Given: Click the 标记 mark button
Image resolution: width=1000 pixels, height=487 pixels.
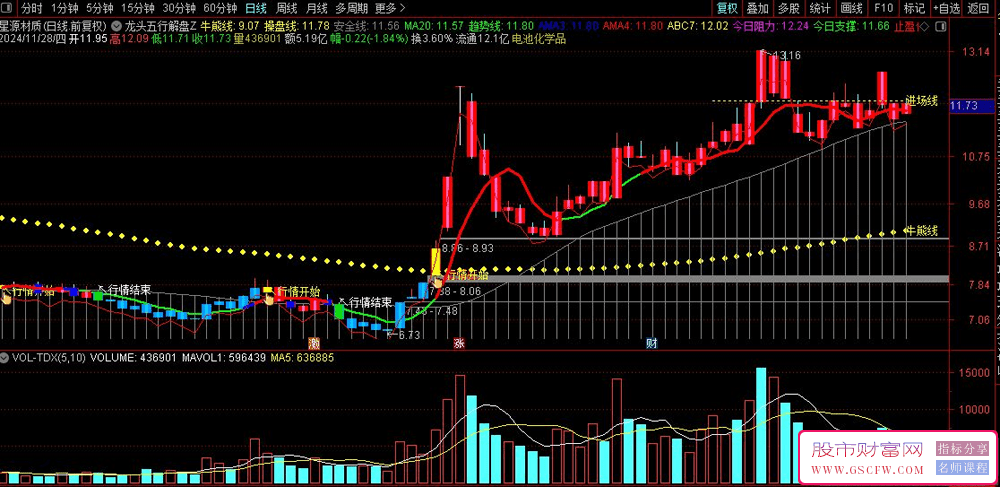Looking at the screenshot, I should 914,8.
